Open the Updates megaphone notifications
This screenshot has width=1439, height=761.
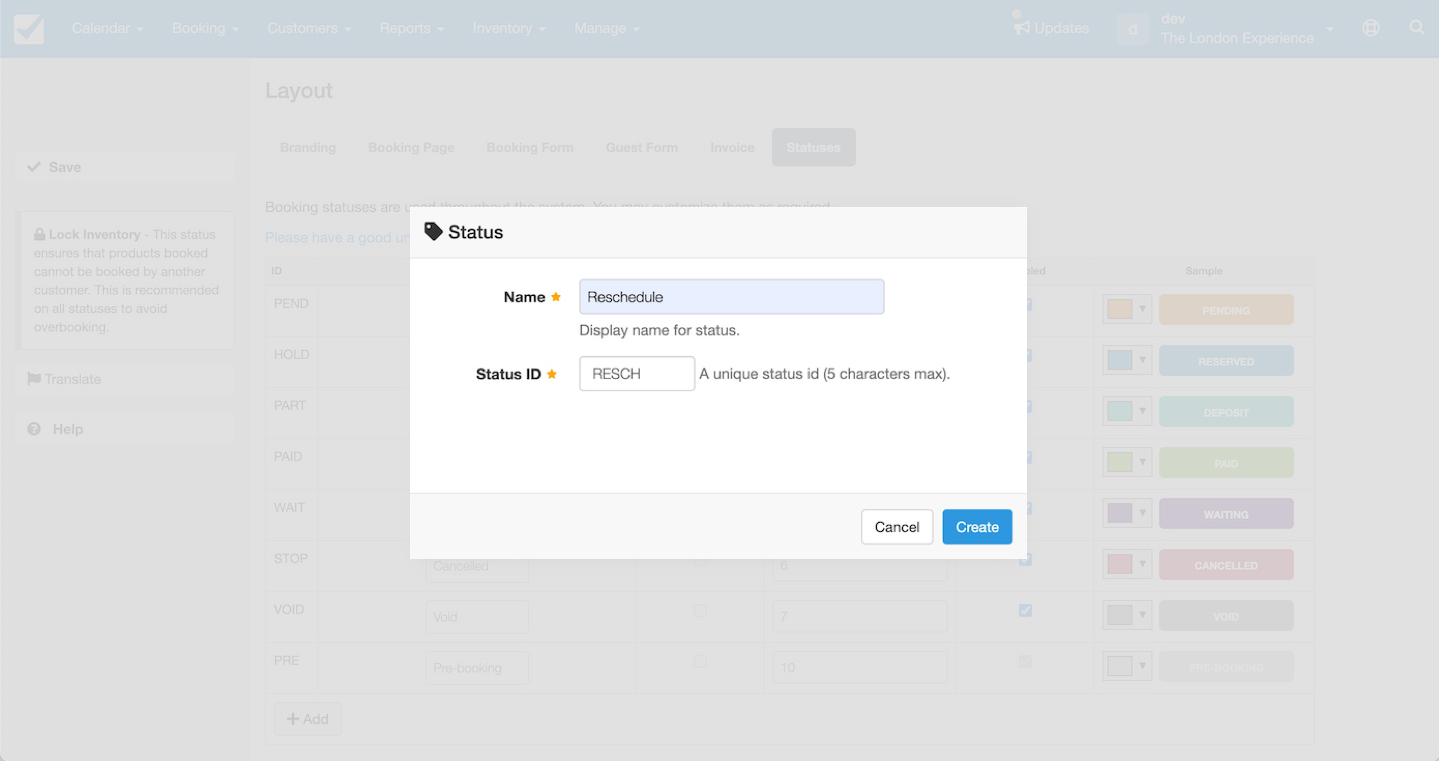pyautogui.click(x=1051, y=28)
